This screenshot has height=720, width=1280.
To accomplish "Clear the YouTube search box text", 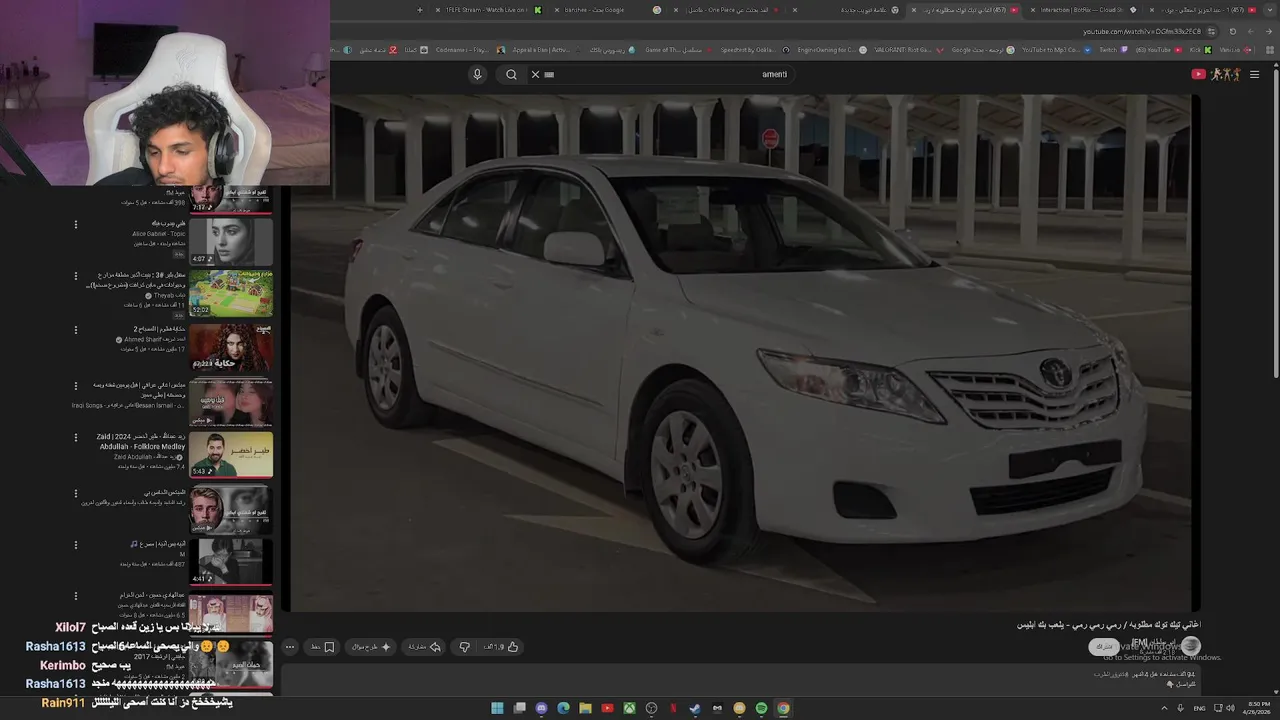I will [535, 74].
